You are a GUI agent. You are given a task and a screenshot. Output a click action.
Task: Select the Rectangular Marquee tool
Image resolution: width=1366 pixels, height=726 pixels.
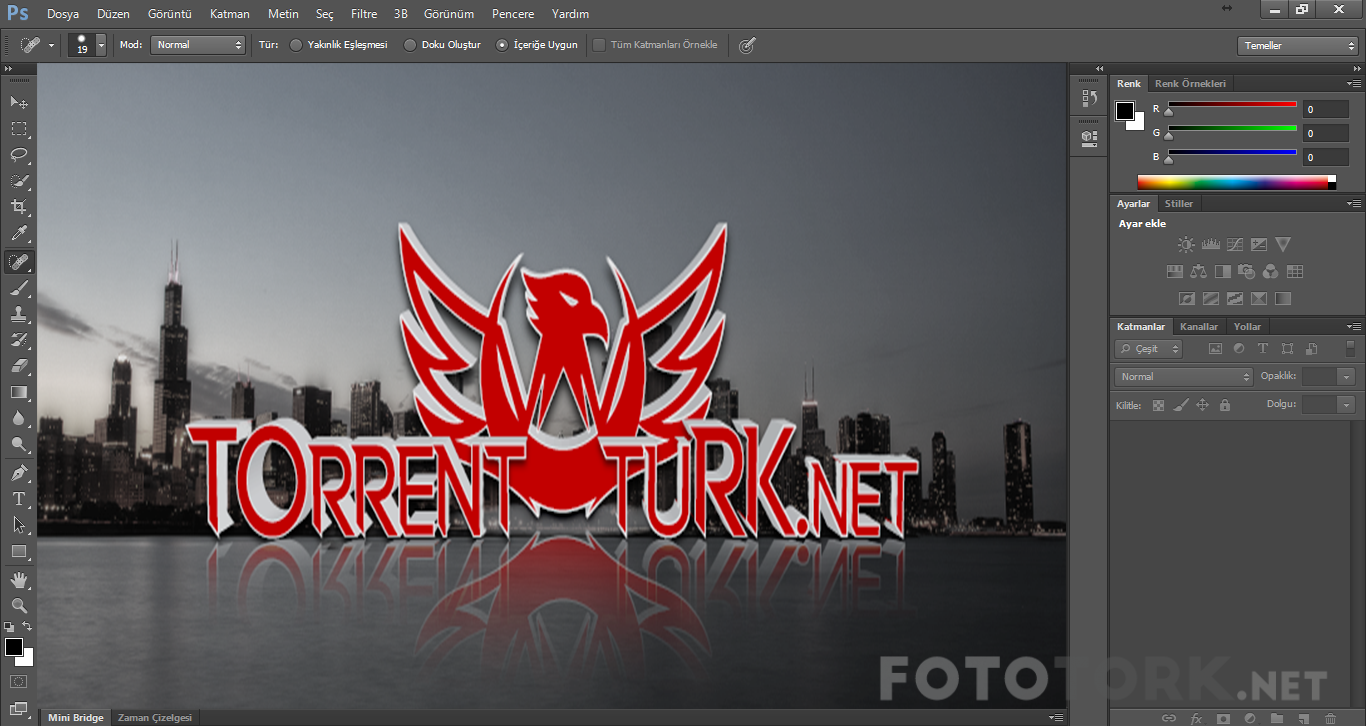point(19,128)
